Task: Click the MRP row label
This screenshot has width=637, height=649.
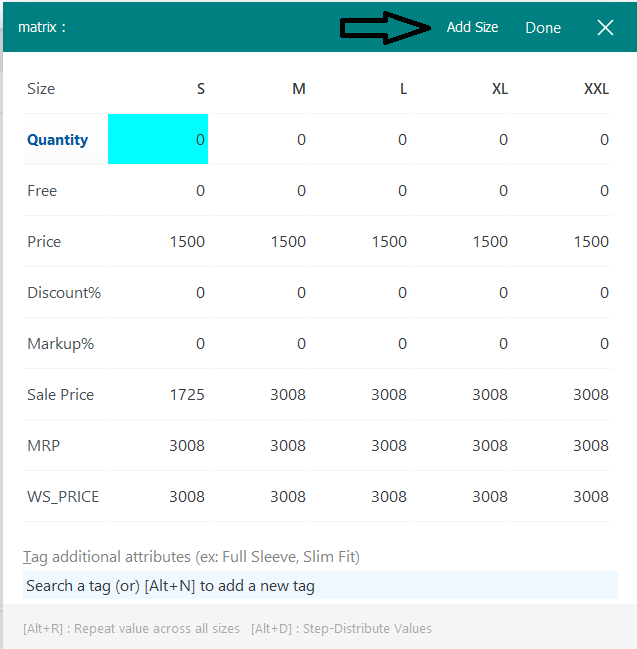Action: tap(43, 445)
